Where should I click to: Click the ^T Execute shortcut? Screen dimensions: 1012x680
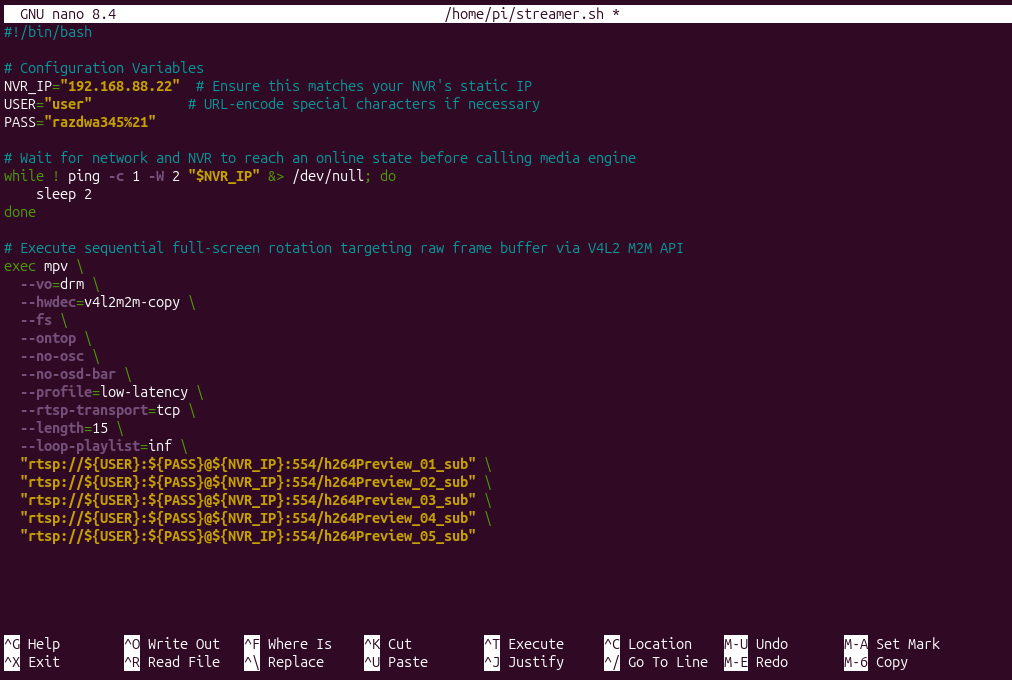pos(524,644)
